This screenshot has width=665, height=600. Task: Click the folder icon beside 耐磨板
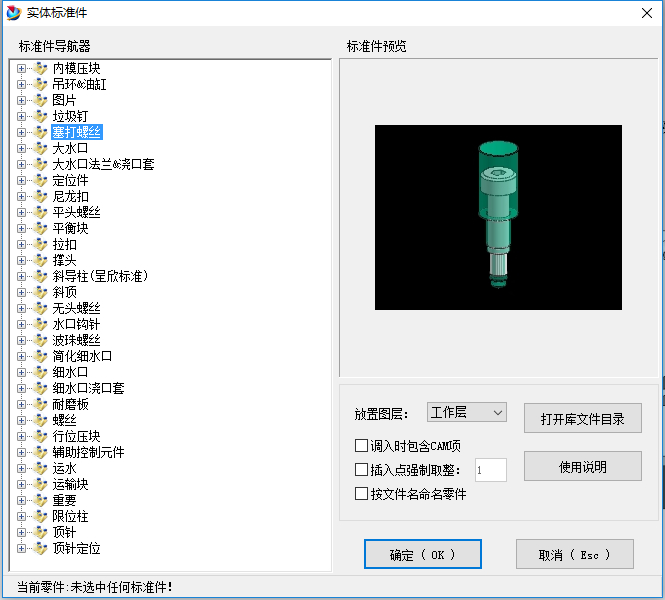[x=40, y=404]
